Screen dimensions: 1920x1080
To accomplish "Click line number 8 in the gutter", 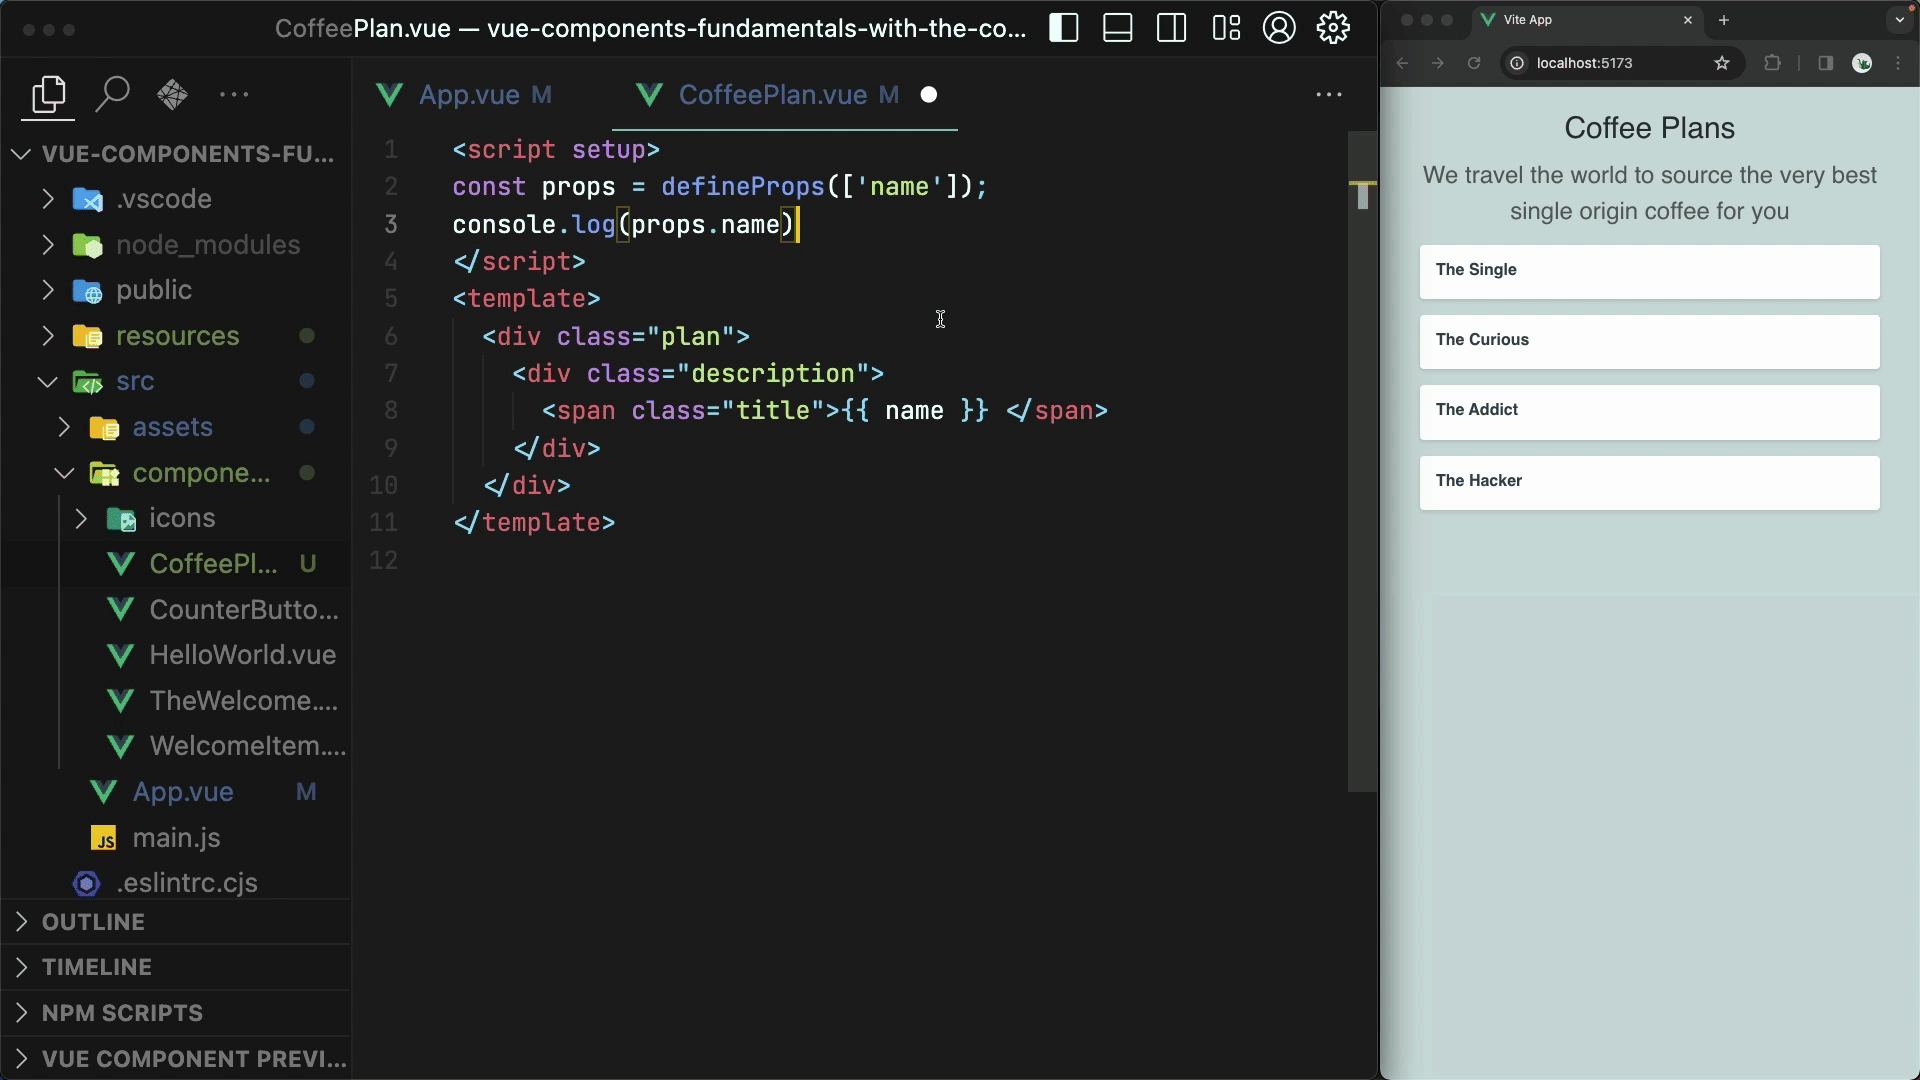I will [x=391, y=411].
